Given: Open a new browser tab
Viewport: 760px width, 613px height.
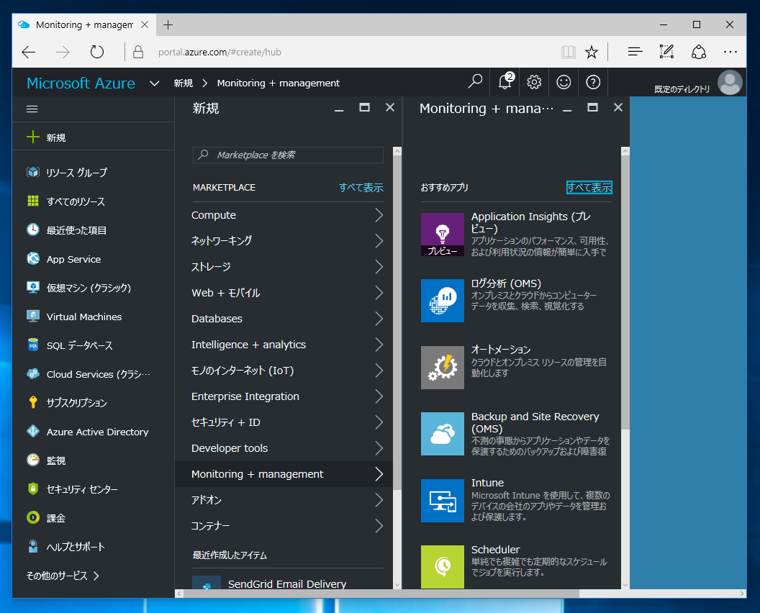Looking at the screenshot, I should pyautogui.click(x=168, y=25).
